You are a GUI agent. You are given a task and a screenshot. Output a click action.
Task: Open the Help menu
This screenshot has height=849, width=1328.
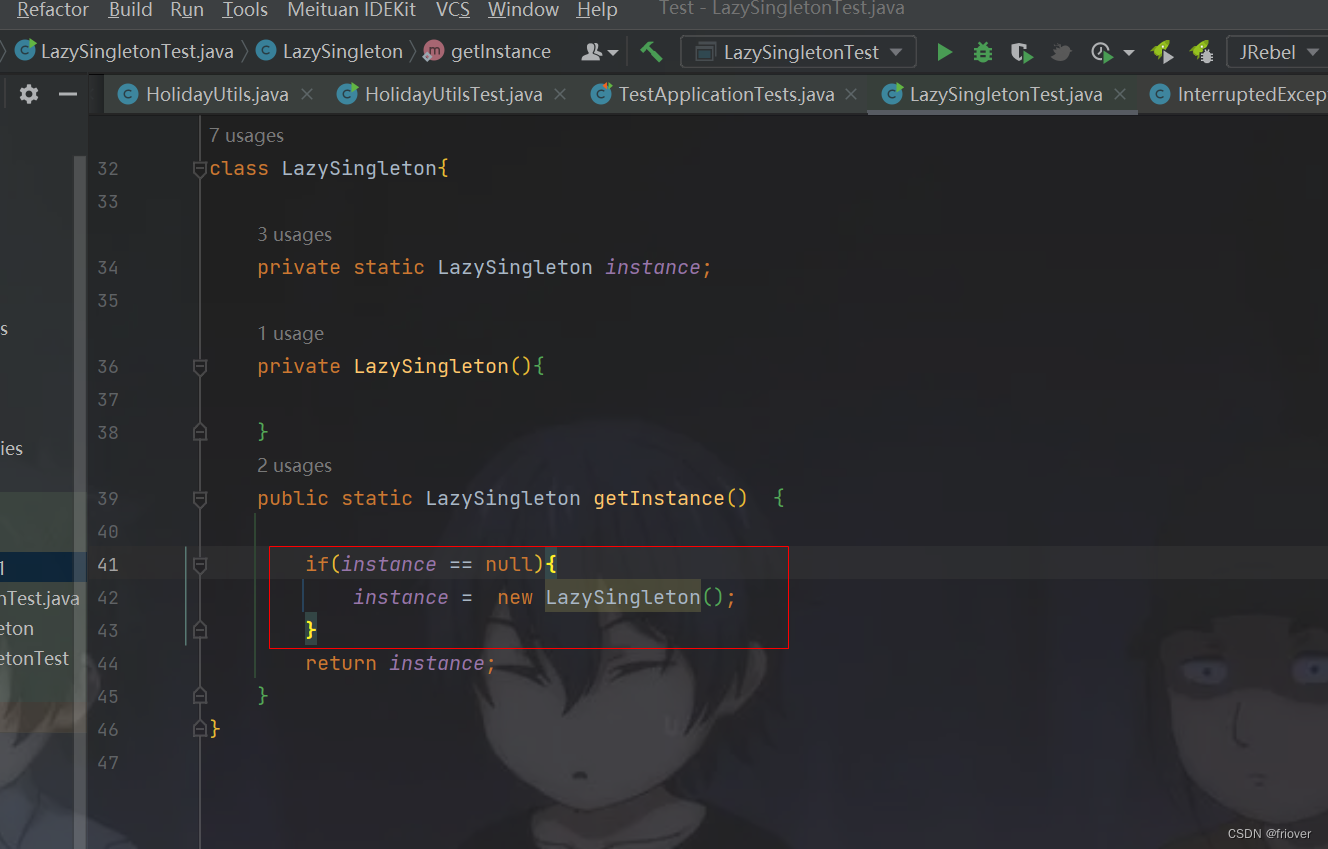597,10
